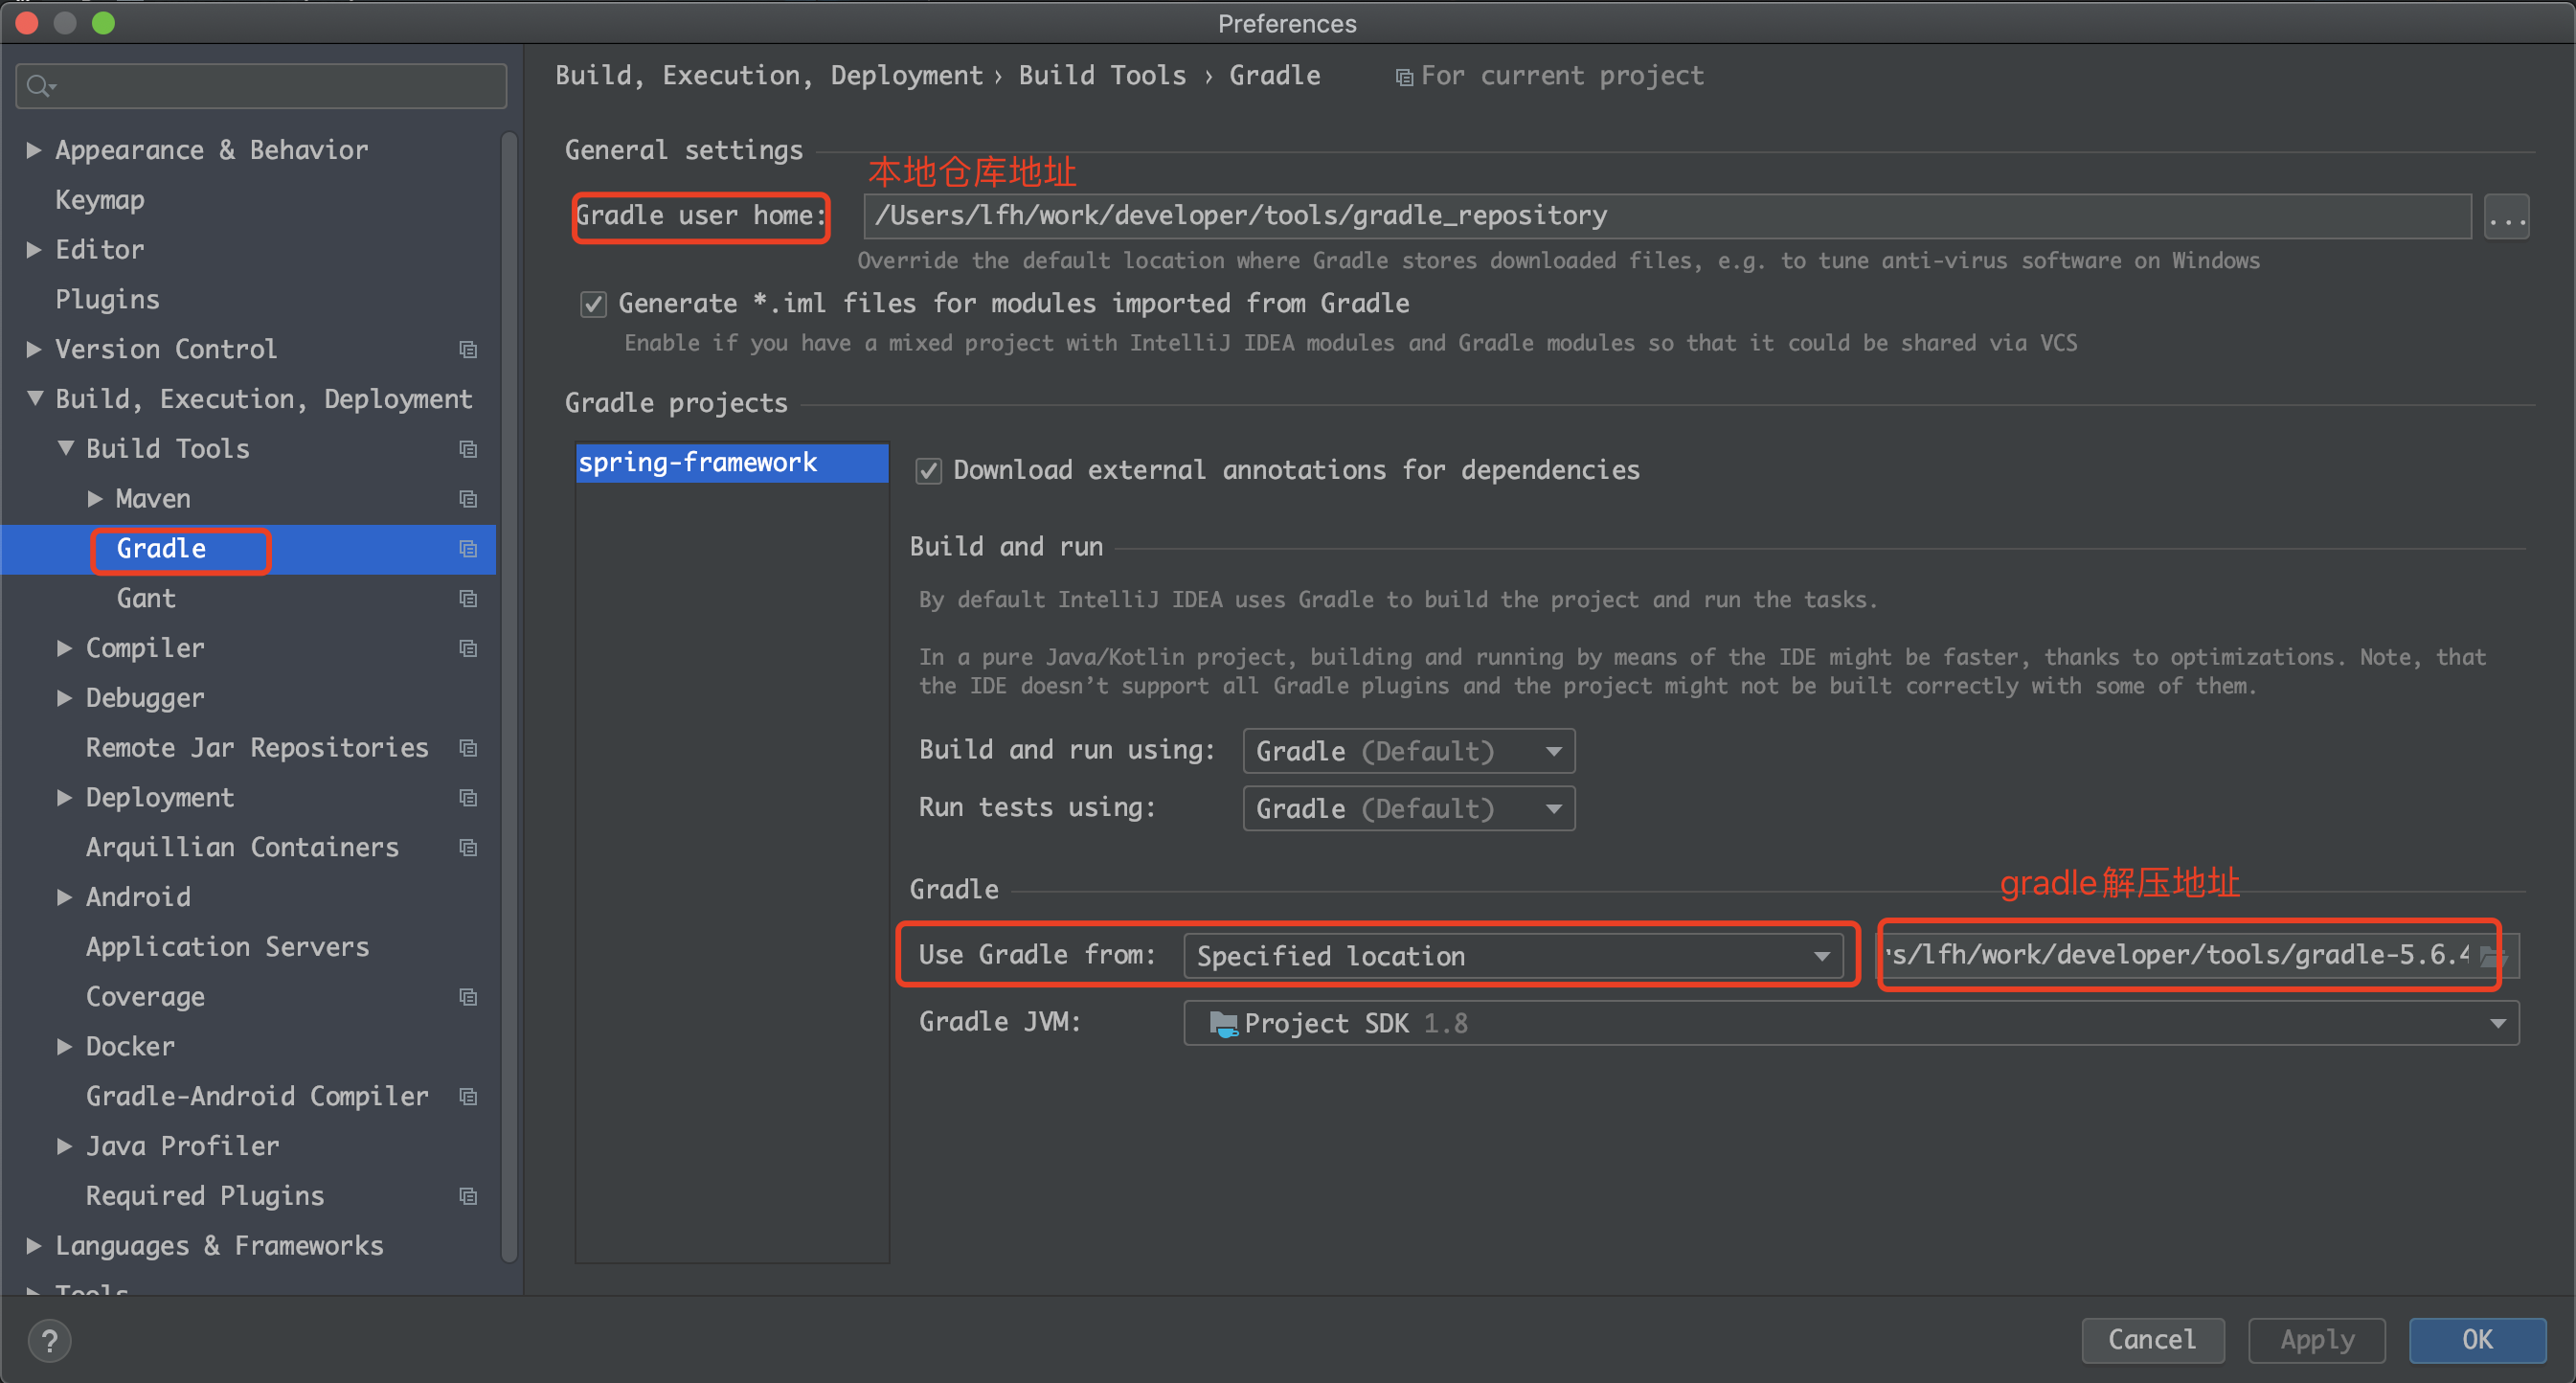This screenshot has height=1383, width=2576.
Task: Select Keymap in the settings tree
Action: pos(100,200)
